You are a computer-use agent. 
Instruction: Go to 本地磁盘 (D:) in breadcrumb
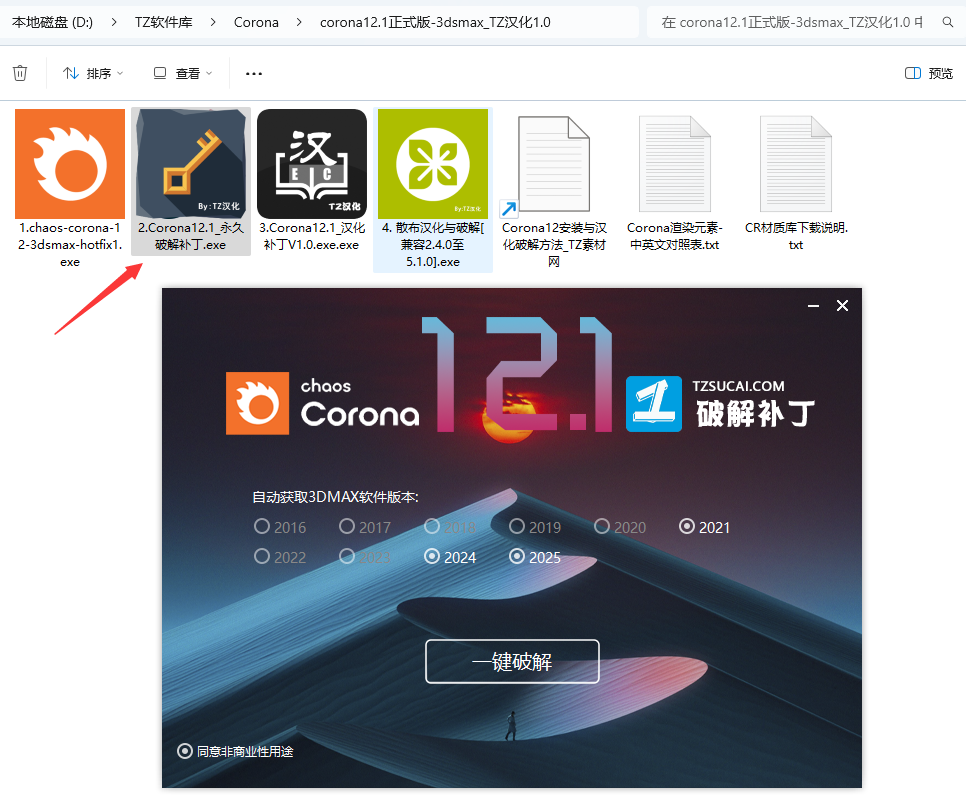[x=52, y=22]
